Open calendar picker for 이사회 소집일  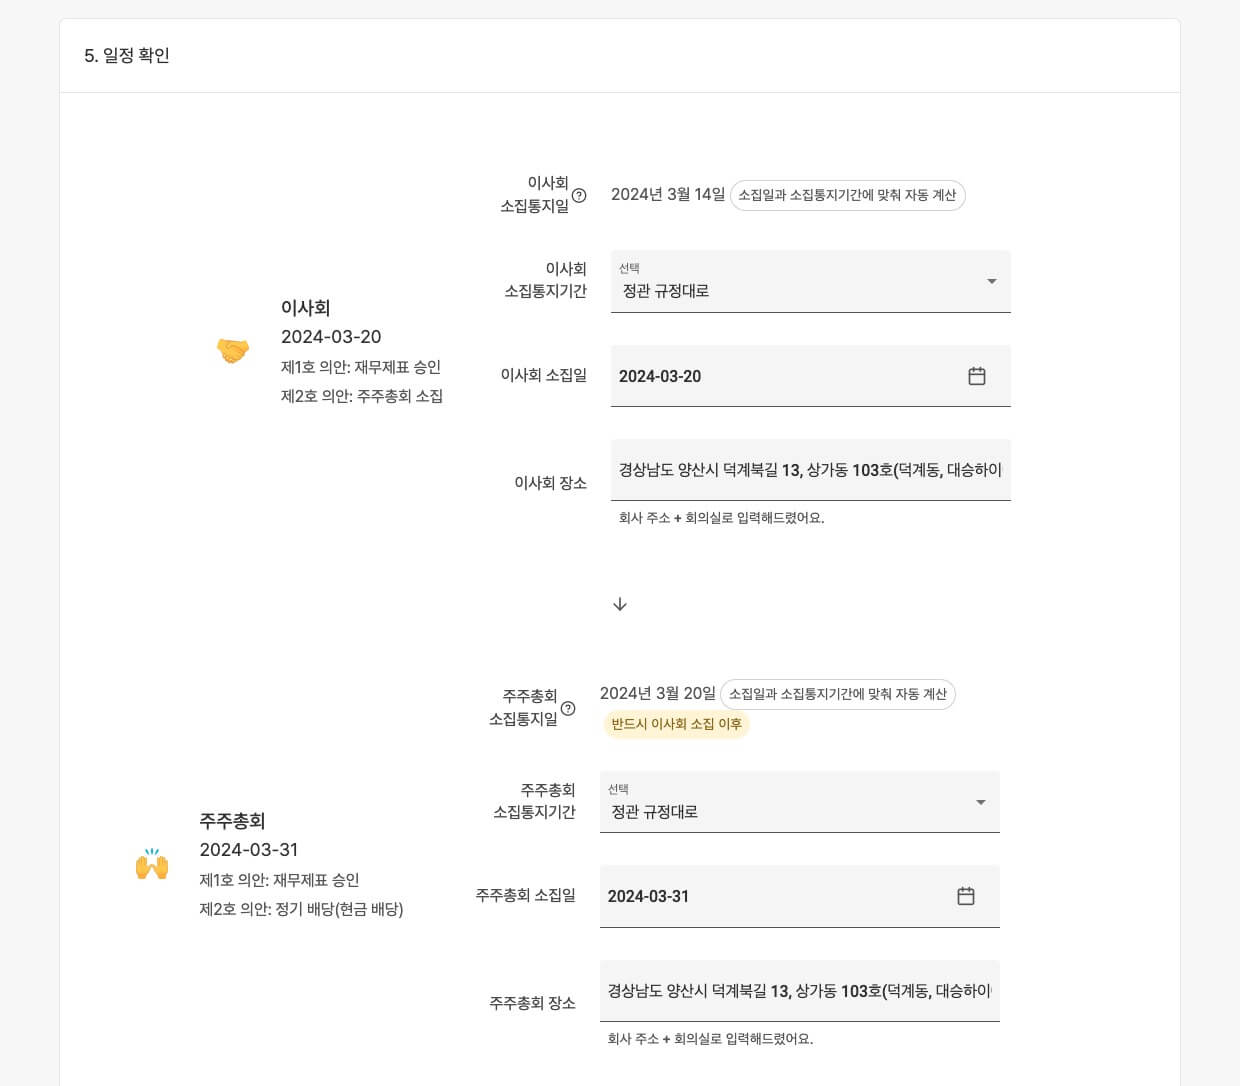point(977,376)
